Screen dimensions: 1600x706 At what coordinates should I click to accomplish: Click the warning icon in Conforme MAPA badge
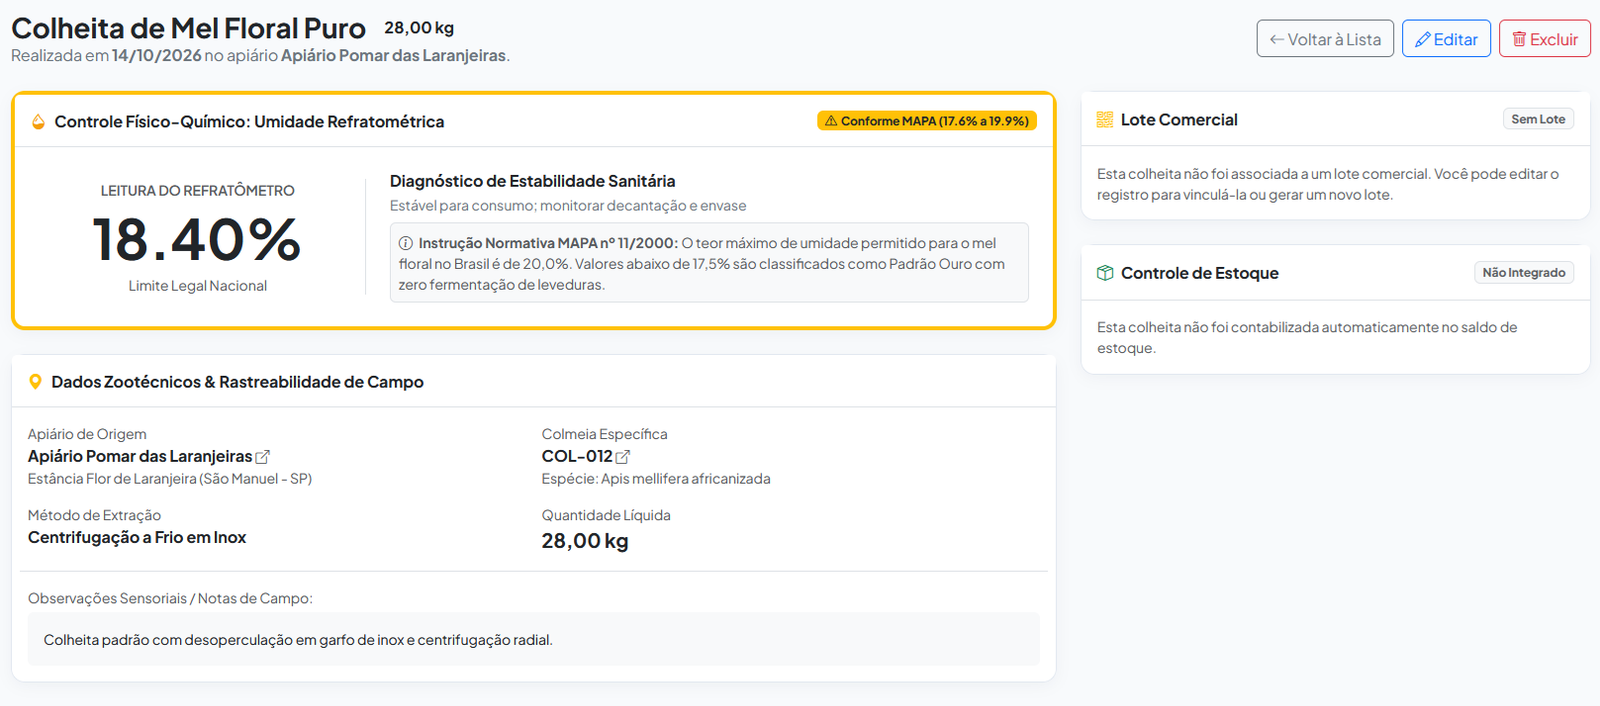831,121
